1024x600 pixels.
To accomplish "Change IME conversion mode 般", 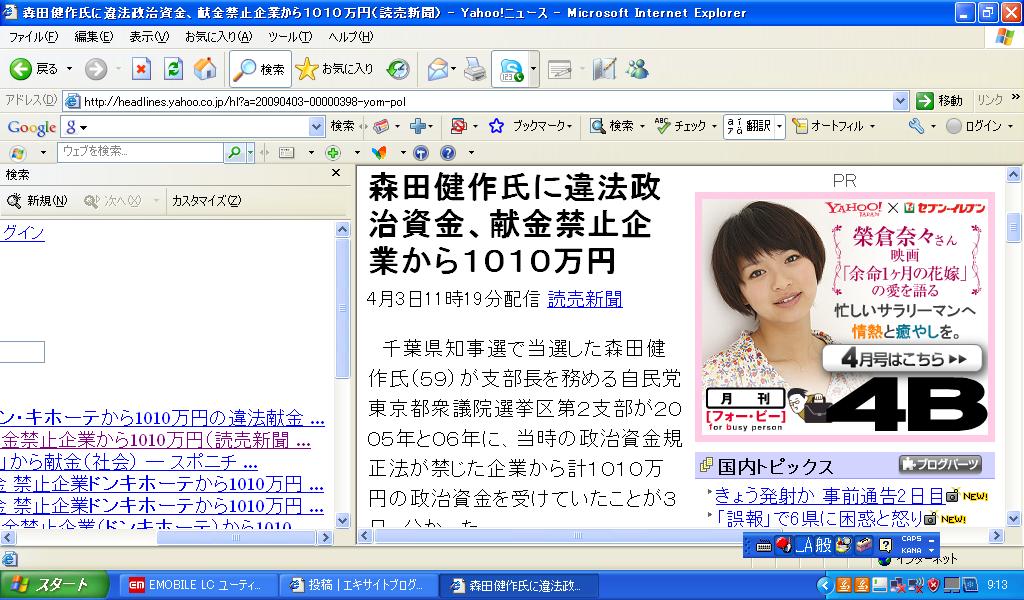I will tap(823, 545).
